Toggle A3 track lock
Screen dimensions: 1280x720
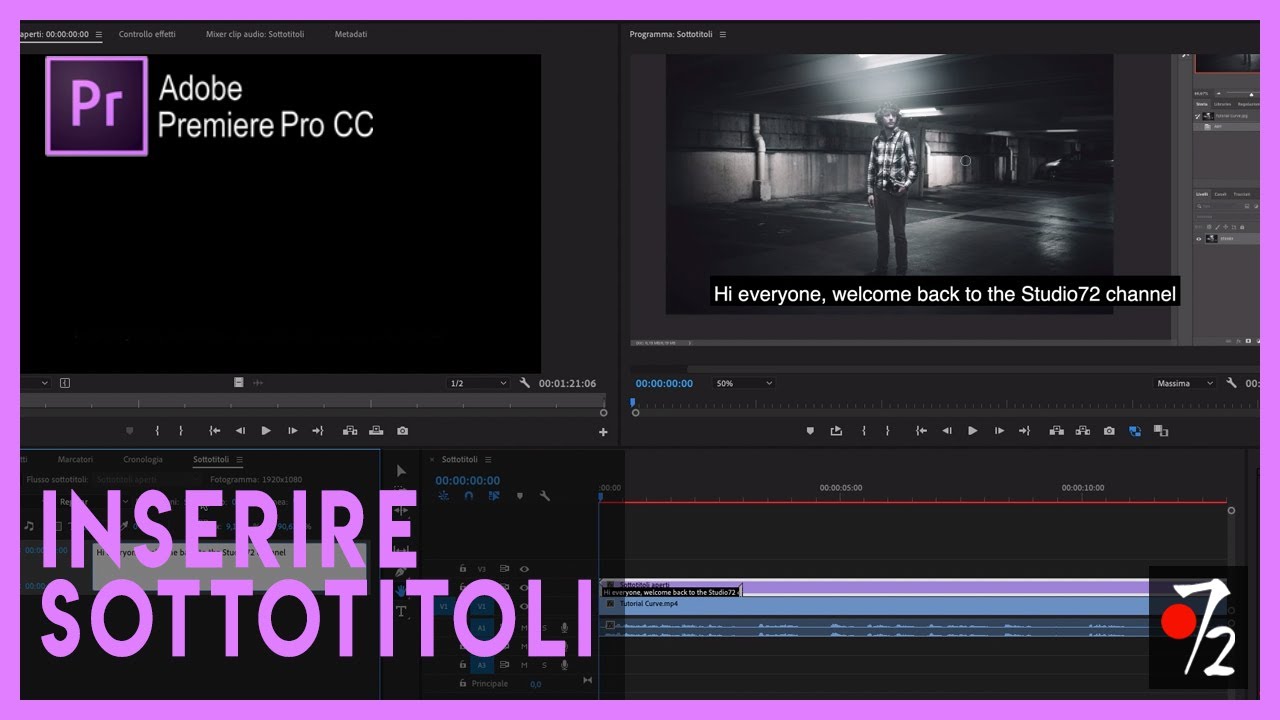(462, 665)
